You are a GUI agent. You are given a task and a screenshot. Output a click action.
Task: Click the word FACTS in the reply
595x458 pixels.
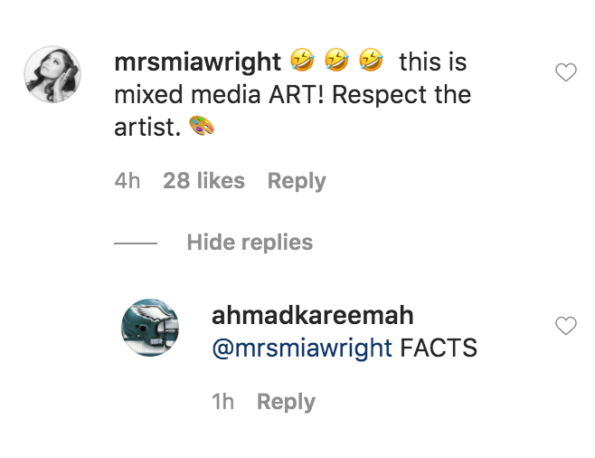point(439,348)
